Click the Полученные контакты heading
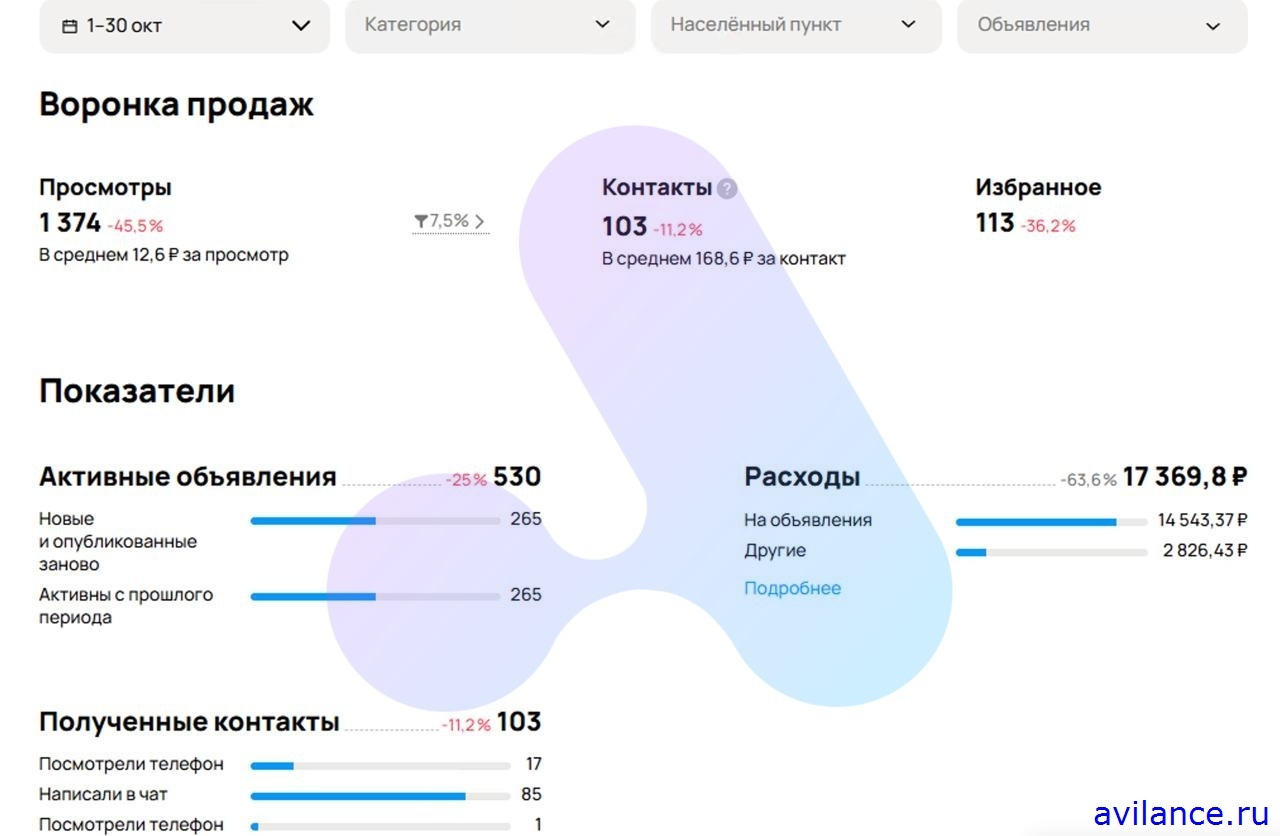The width and height of the screenshot is (1280, 836). pyautogui.click(x=189, y=722)
